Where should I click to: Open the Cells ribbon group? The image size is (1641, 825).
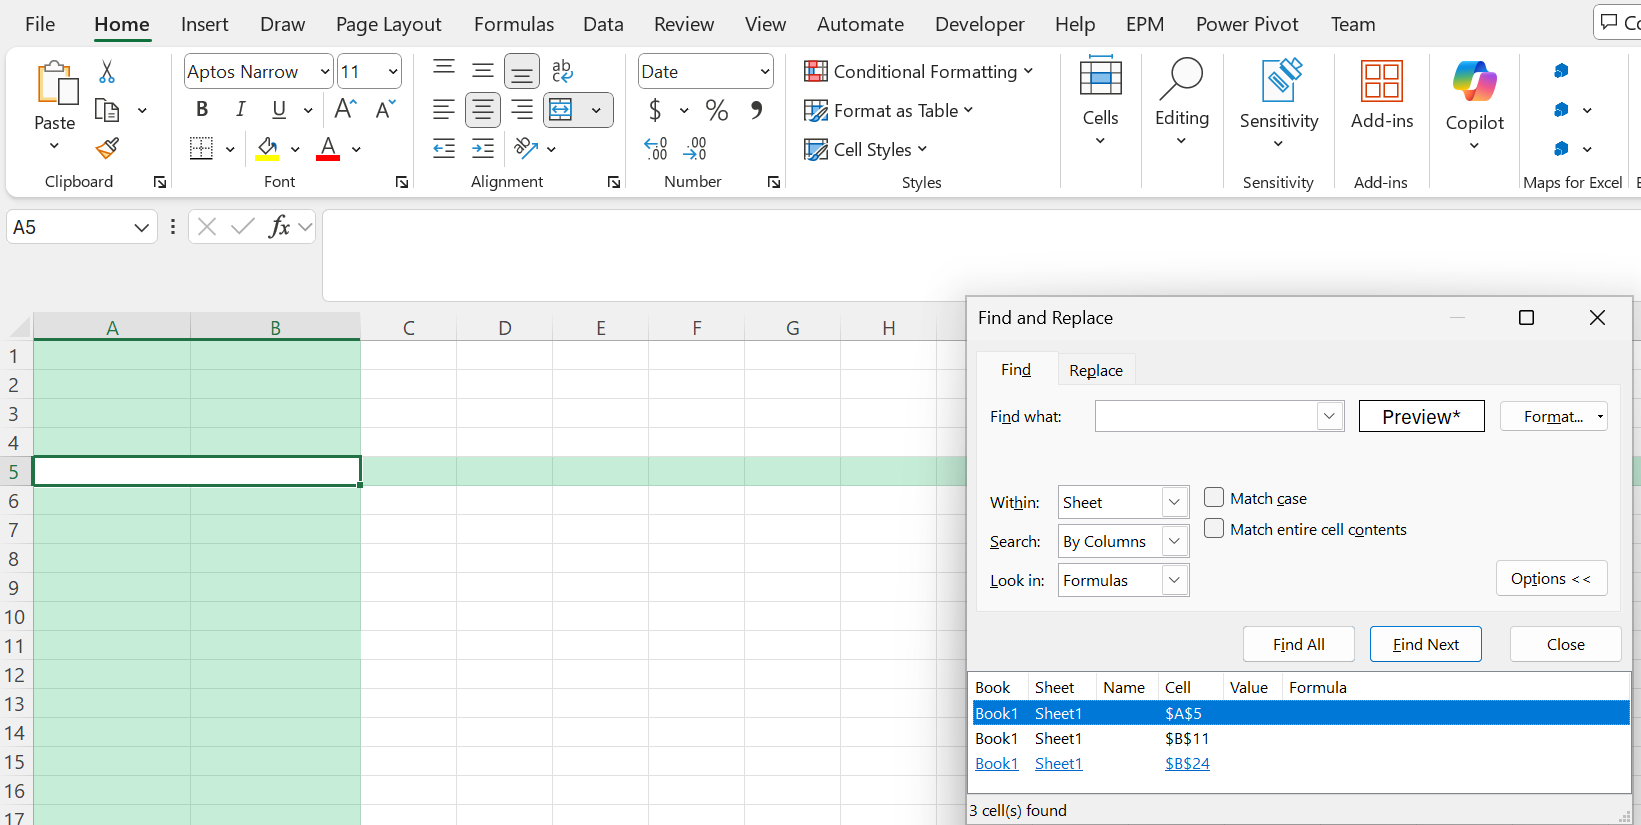(x=1100, y=100)
